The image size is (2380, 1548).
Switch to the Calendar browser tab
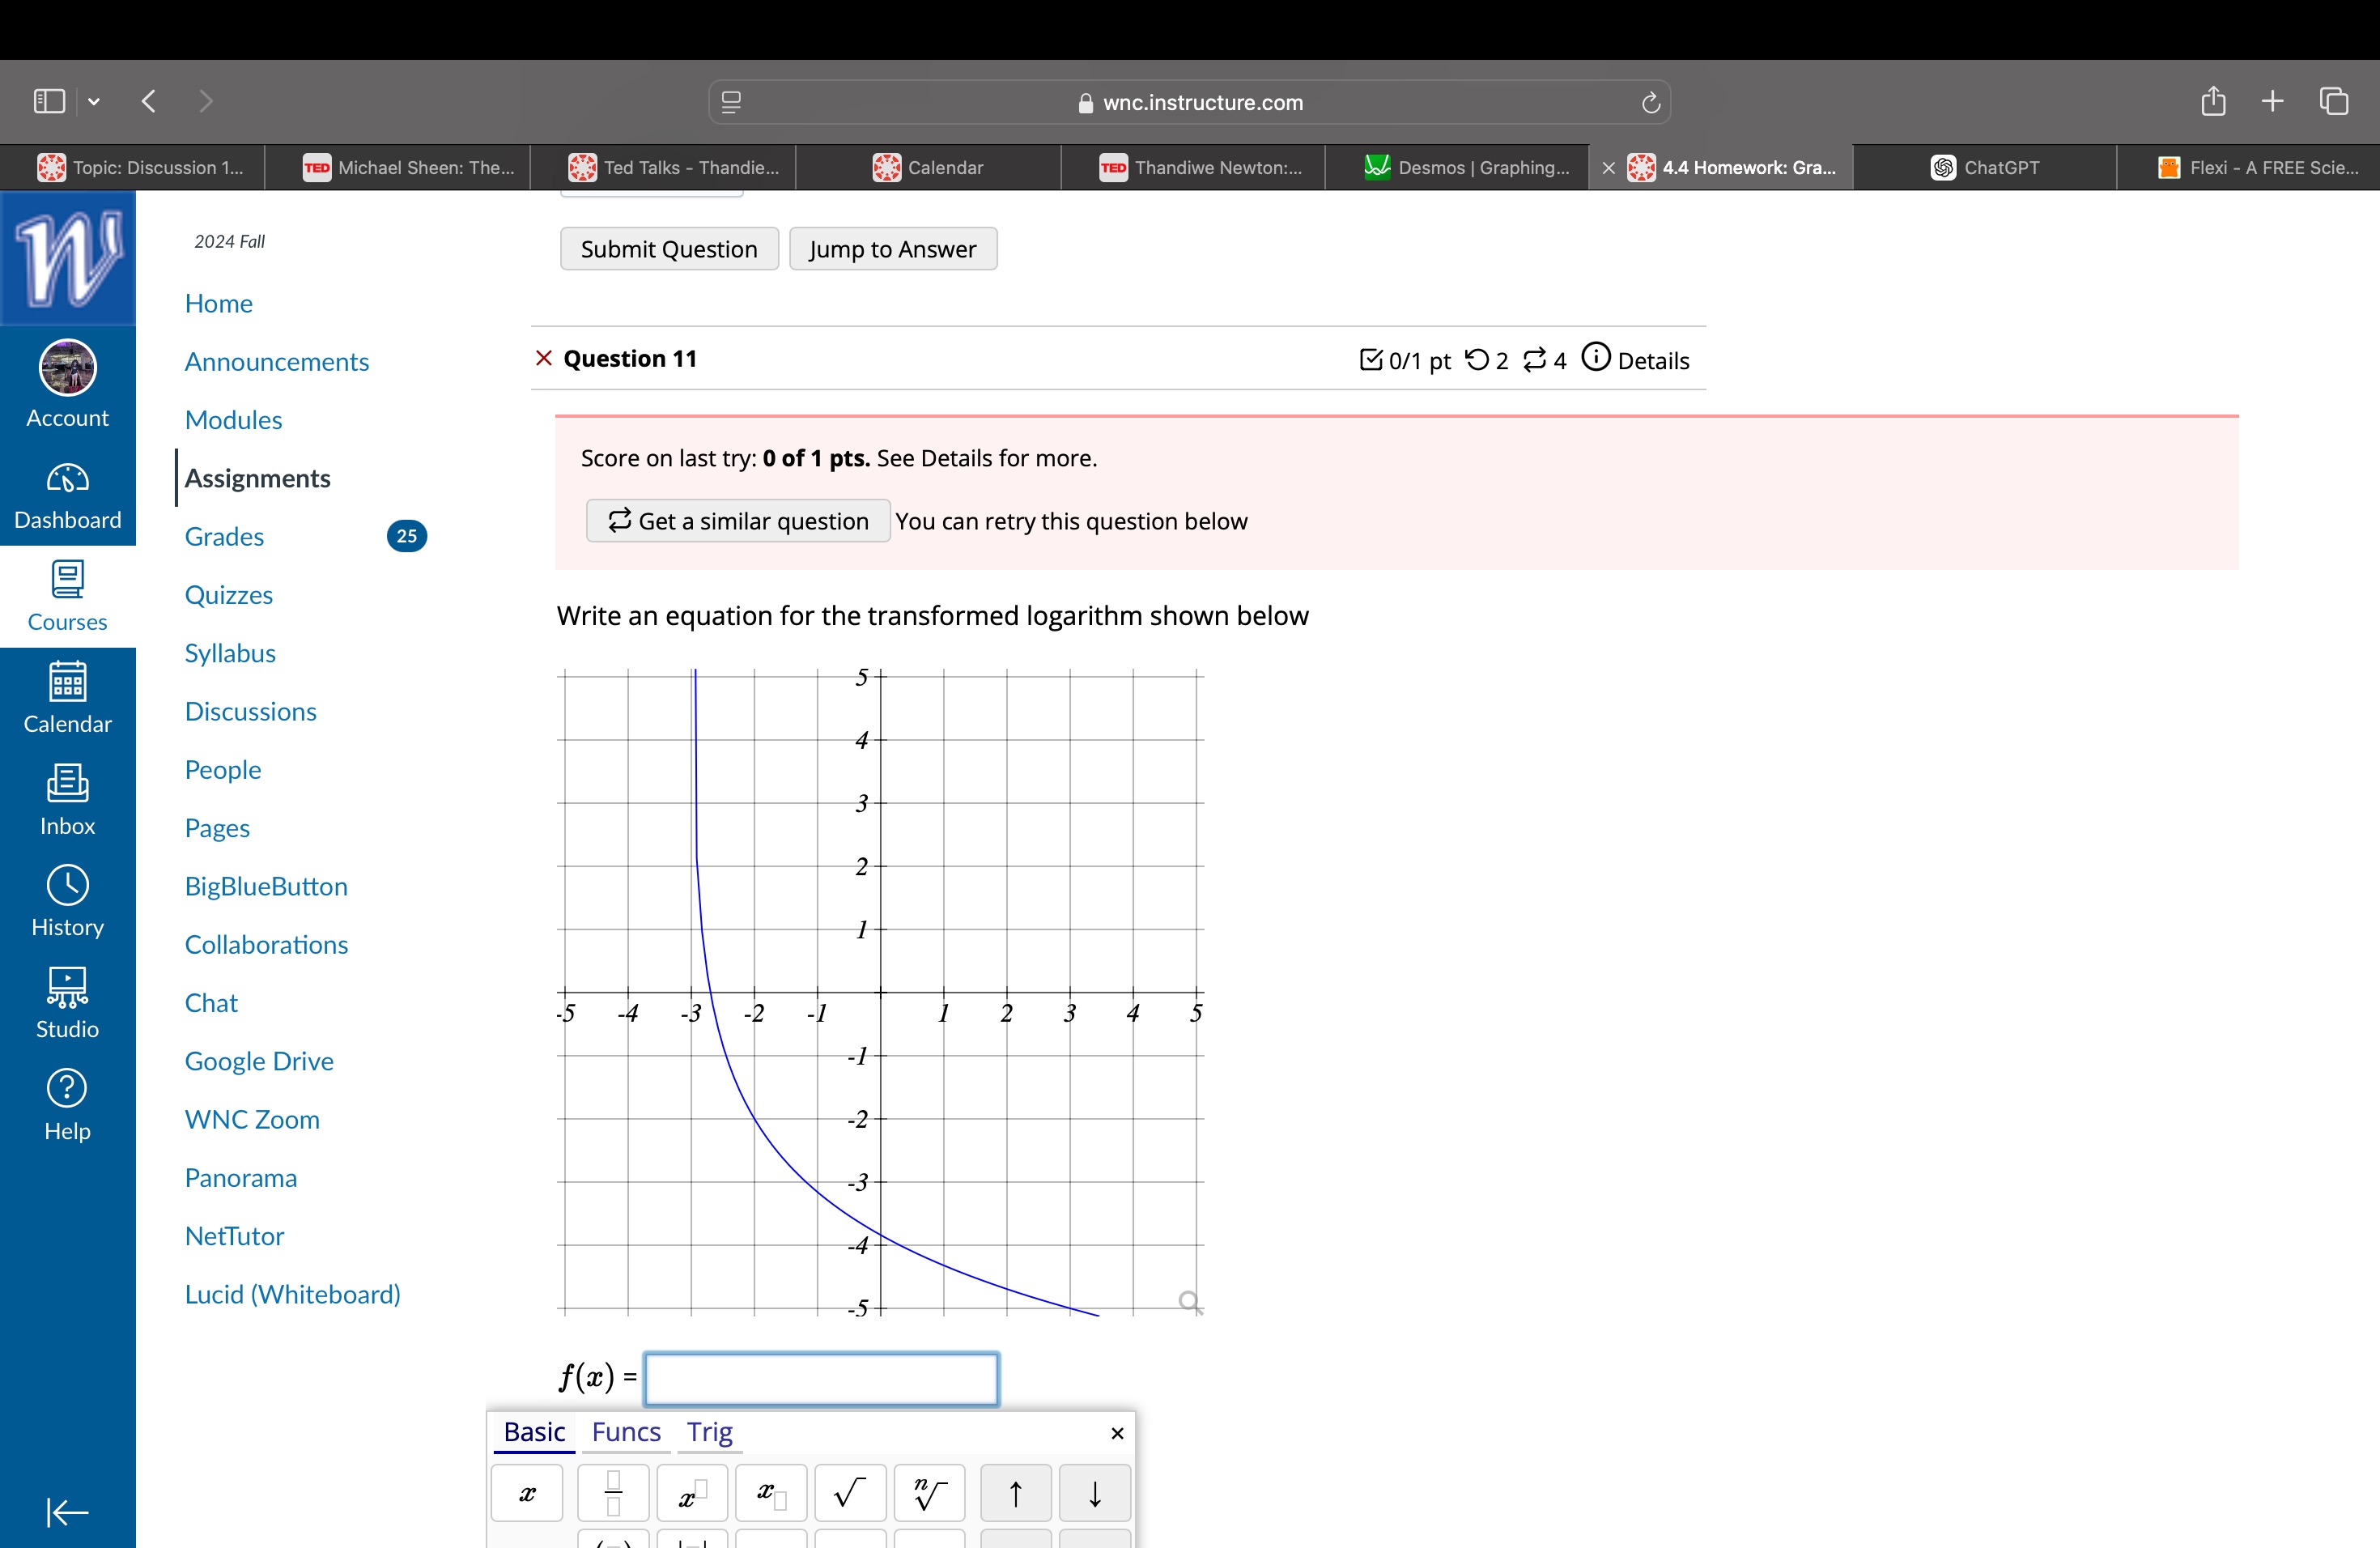(x=928, y=167)
